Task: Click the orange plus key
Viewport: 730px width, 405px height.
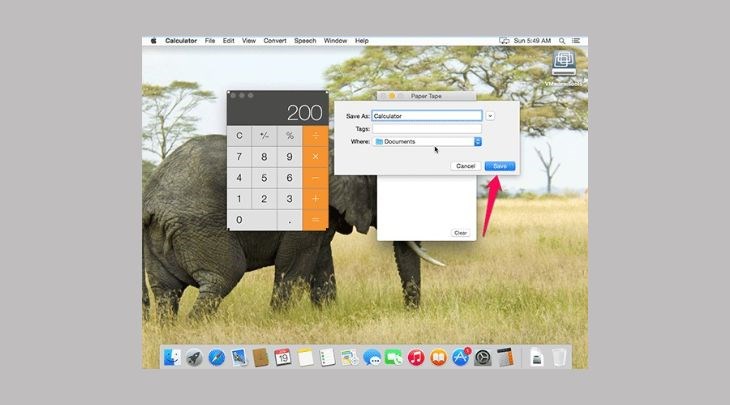Action: pos(315,199)
